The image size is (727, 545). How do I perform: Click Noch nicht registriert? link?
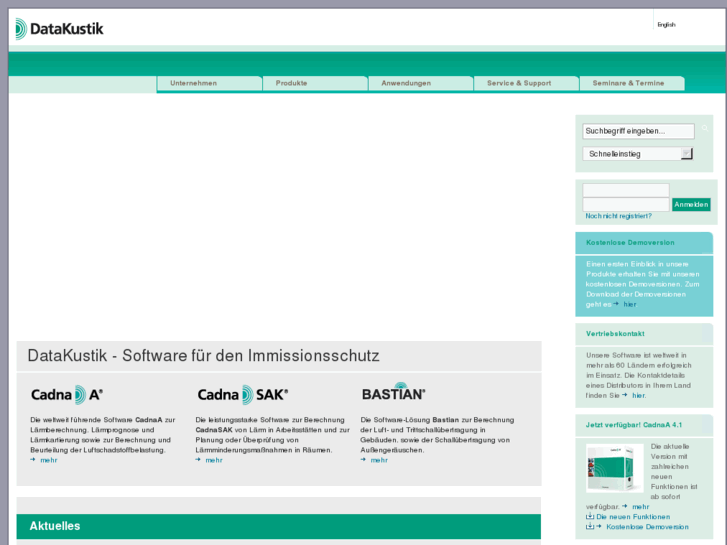(619, 216)
